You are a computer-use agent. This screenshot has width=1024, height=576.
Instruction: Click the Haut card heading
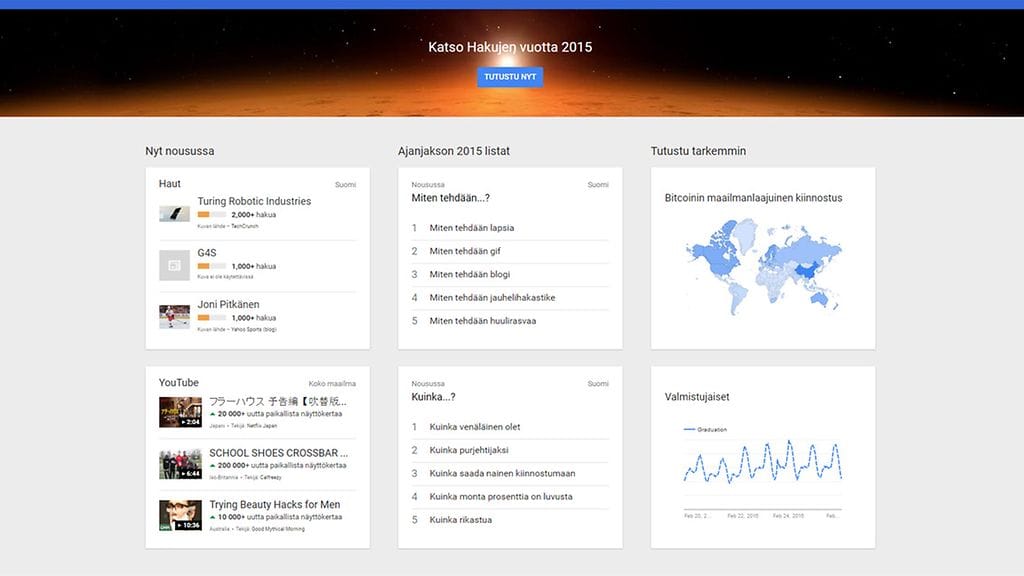point(170,184)
